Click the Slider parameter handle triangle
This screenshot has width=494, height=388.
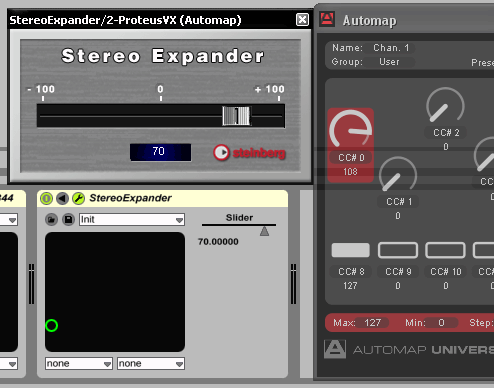(x=264, y=231)
